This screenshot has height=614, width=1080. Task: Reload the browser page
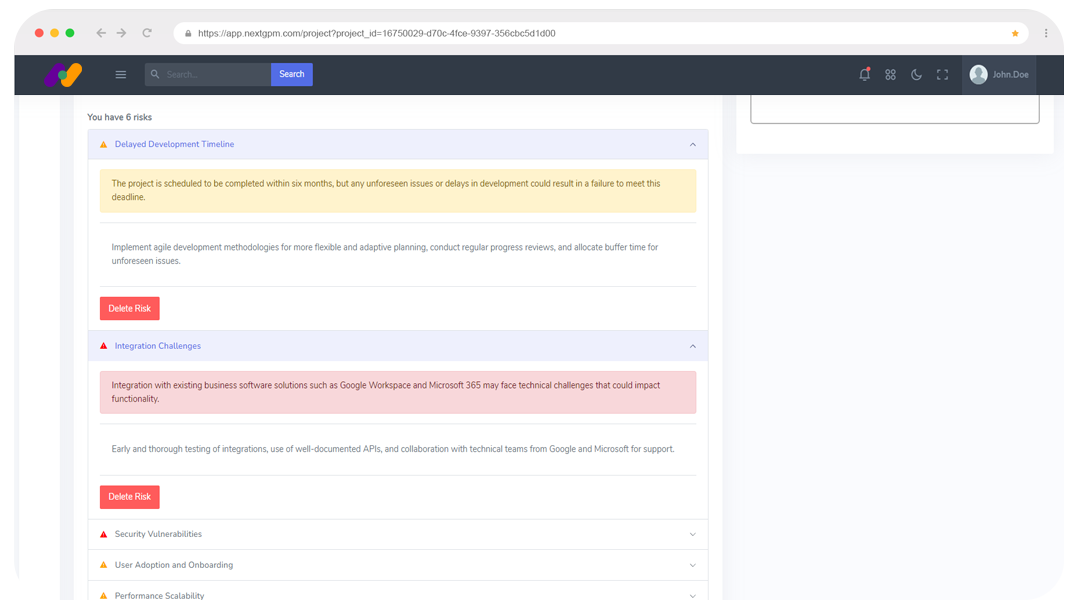(x=147, y=33)
